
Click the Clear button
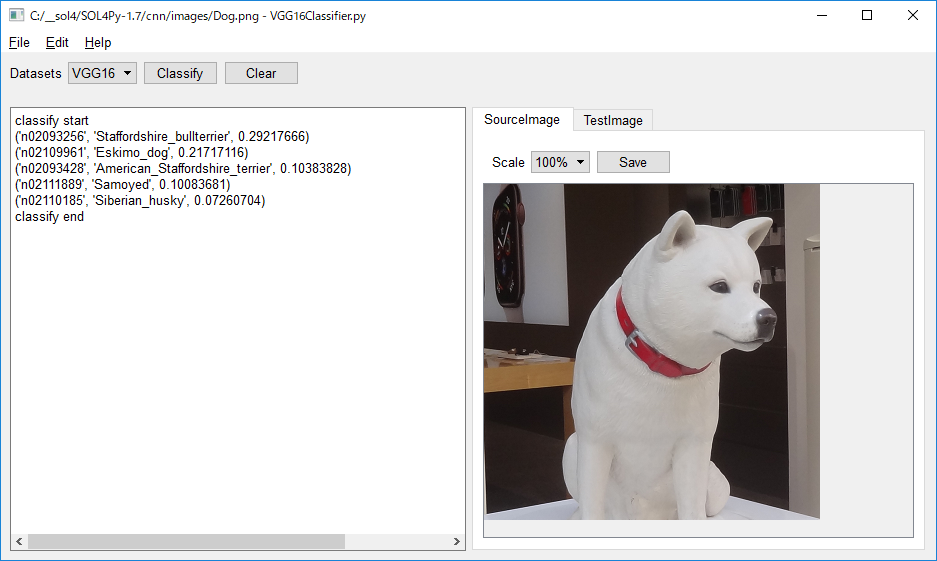tap(261, 73)
